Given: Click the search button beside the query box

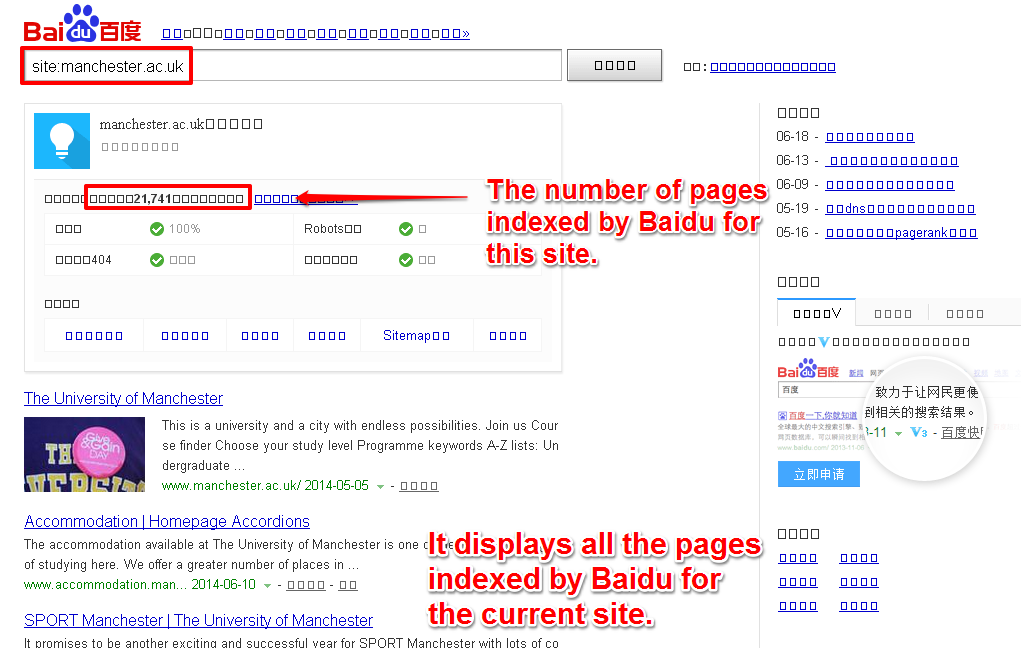Looking at the screenshot, I should tap(614, 65).
